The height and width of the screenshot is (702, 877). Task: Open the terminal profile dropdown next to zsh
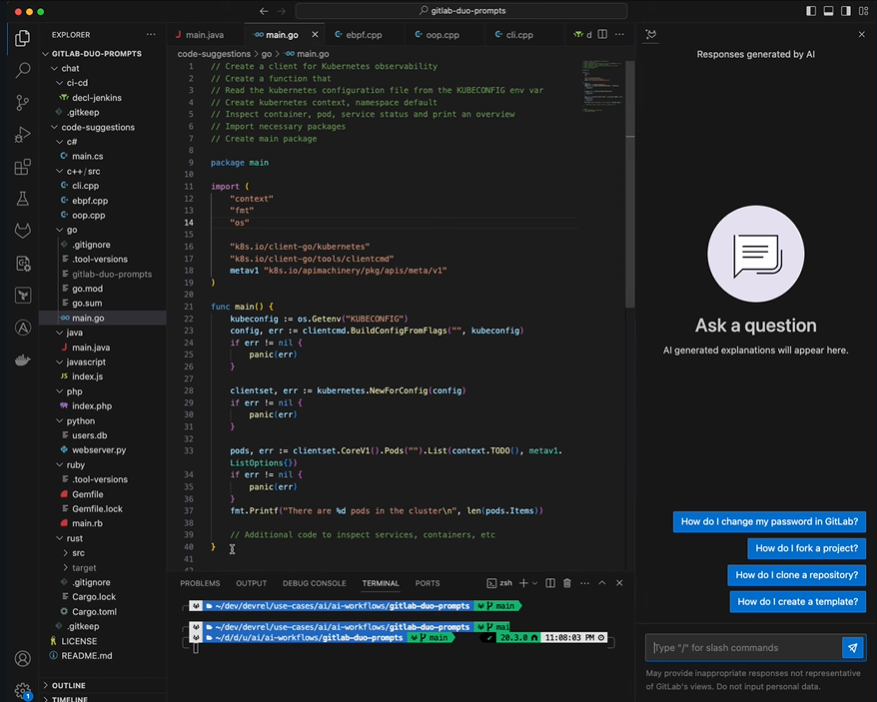pos(533,583)
